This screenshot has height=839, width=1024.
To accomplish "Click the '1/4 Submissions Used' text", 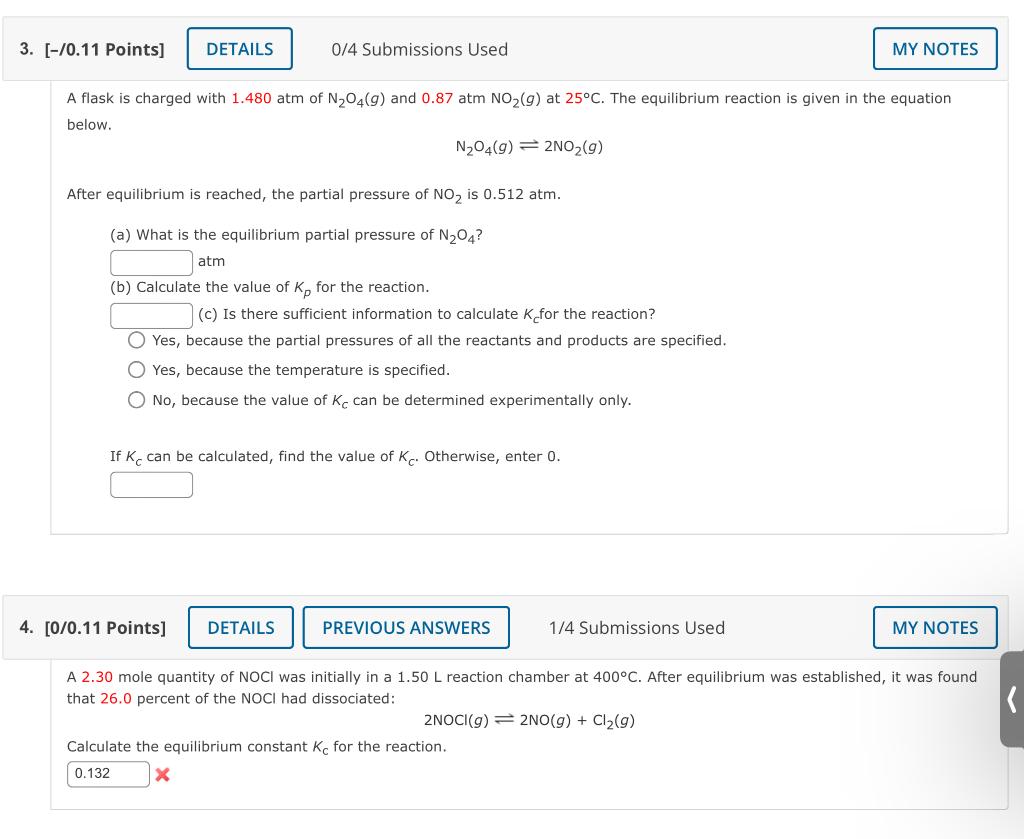I will (637, 628).
